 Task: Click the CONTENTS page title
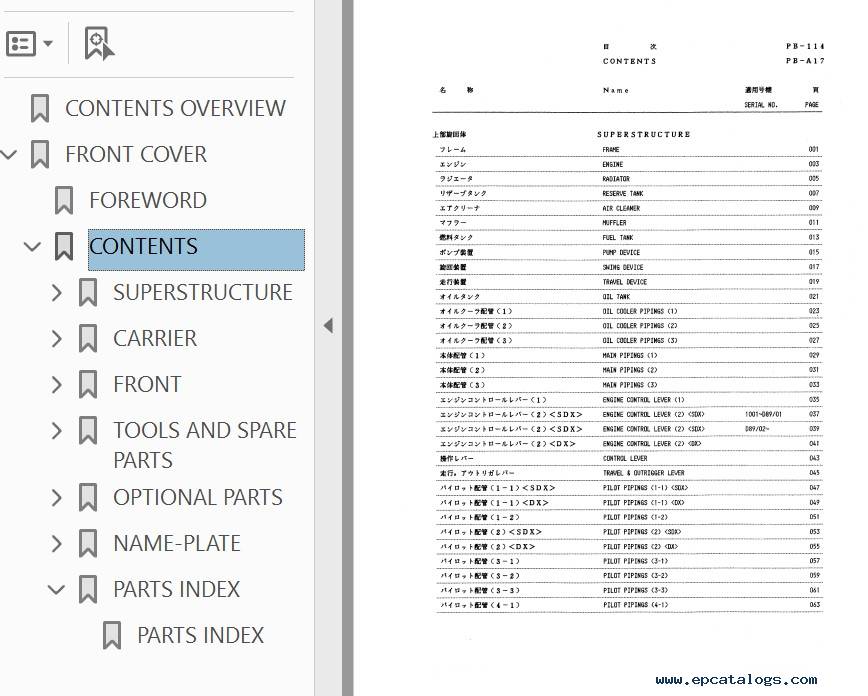coord(629,61)
